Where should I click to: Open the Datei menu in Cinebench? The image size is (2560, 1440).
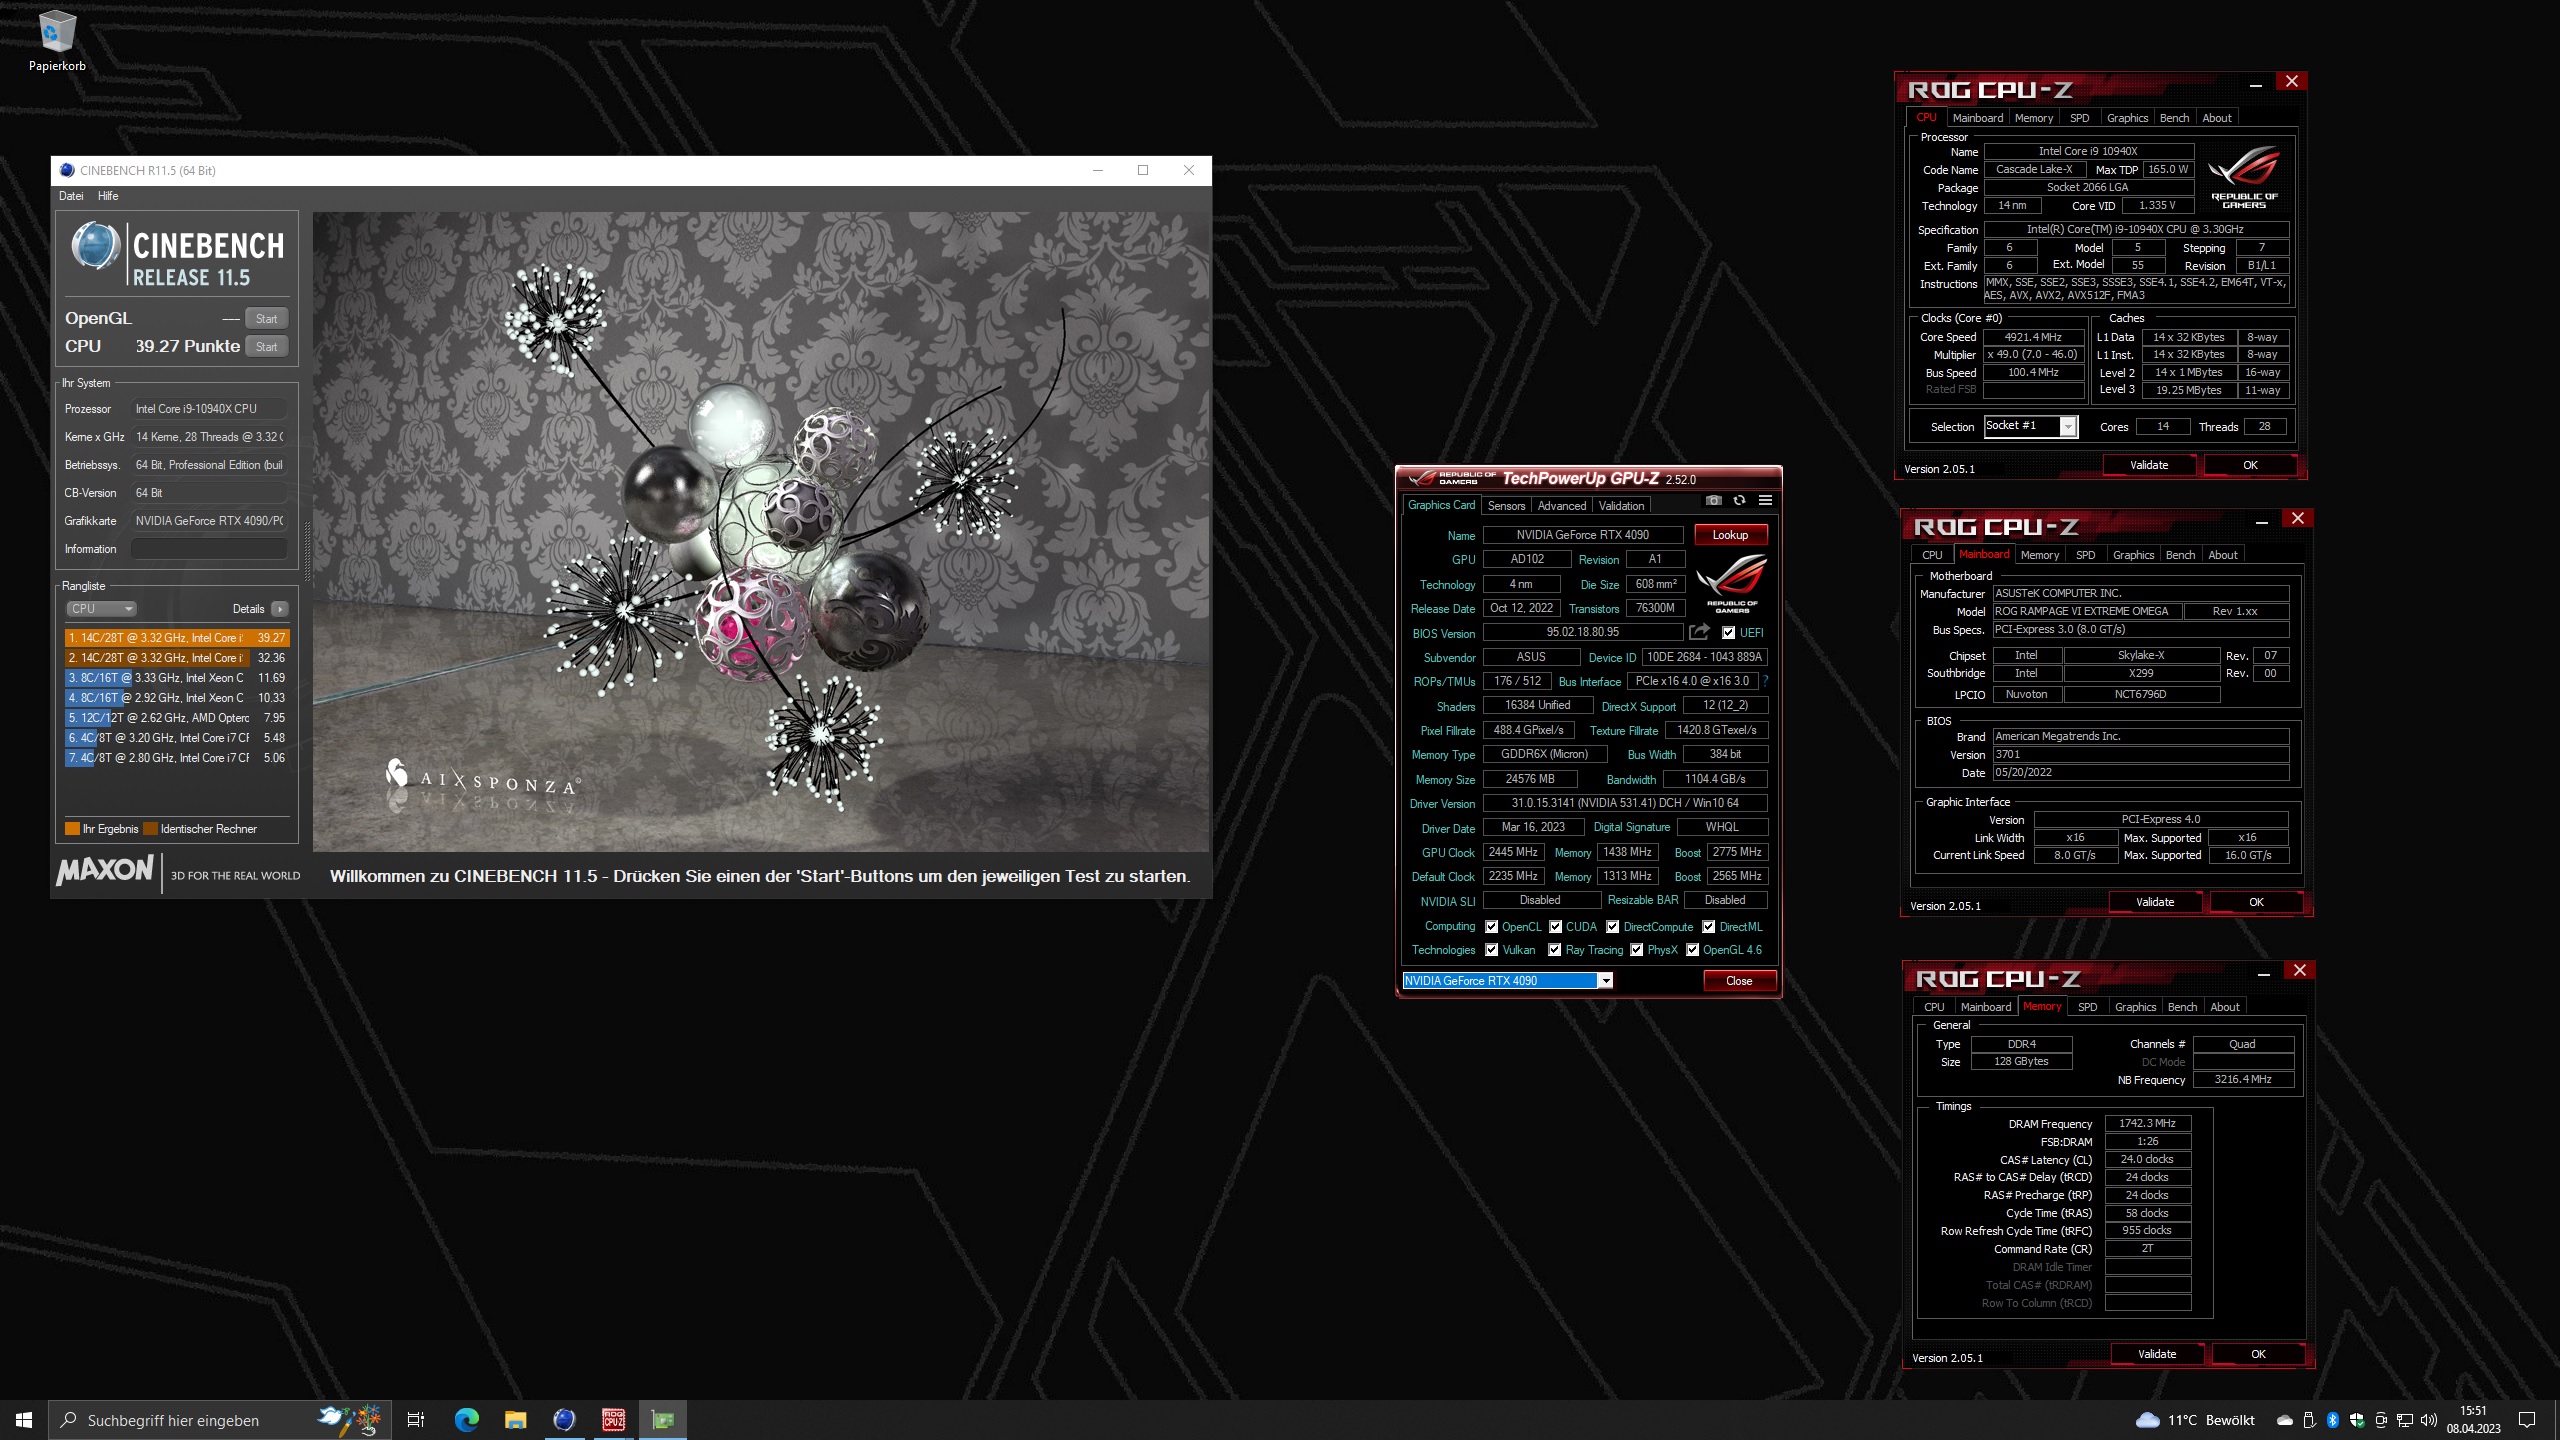click(71, 196)
